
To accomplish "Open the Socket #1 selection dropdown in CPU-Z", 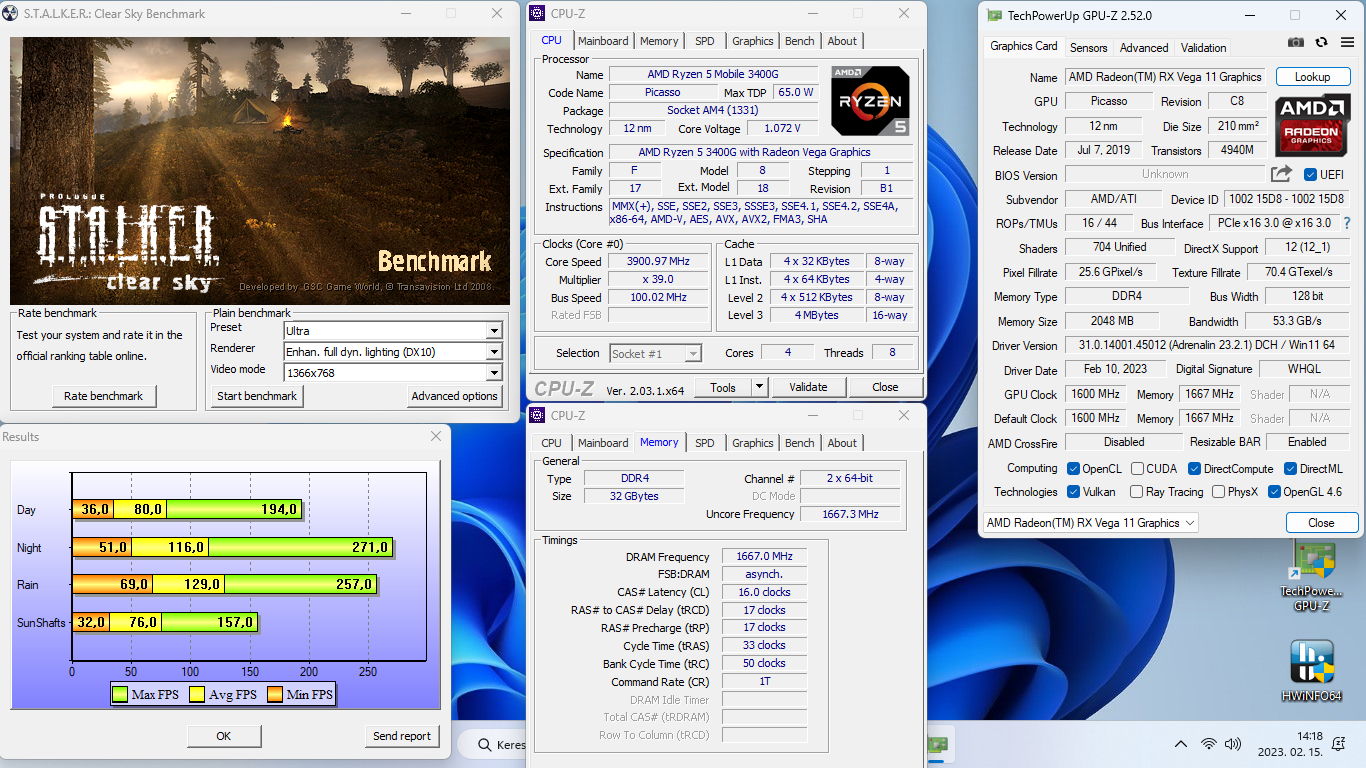I will pos(655,353).
